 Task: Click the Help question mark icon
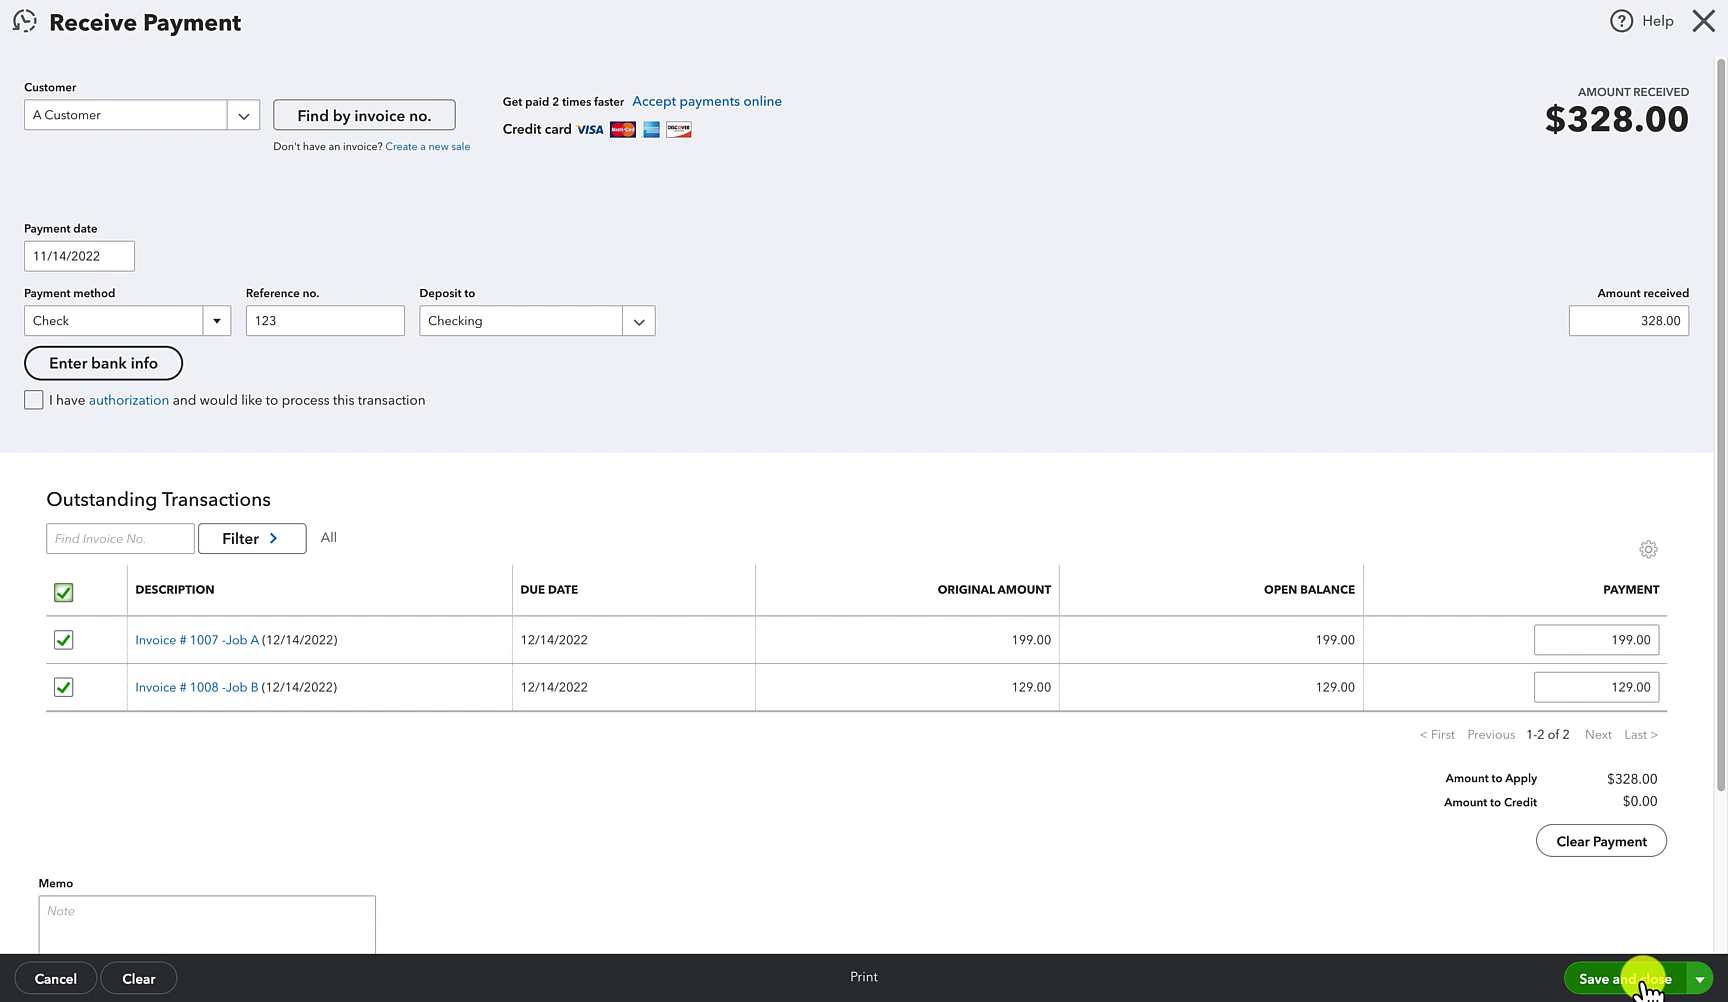pos(1621,21)
